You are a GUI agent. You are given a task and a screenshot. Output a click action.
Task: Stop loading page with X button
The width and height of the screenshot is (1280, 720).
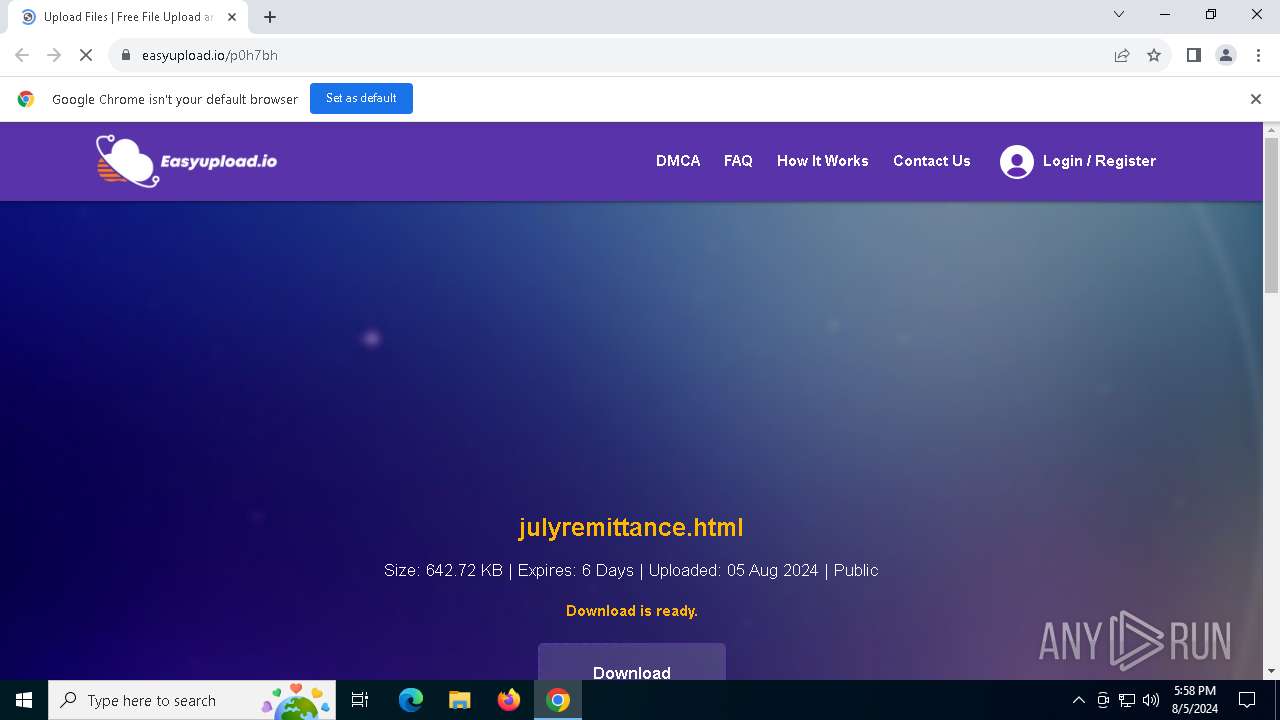point(86,55)
